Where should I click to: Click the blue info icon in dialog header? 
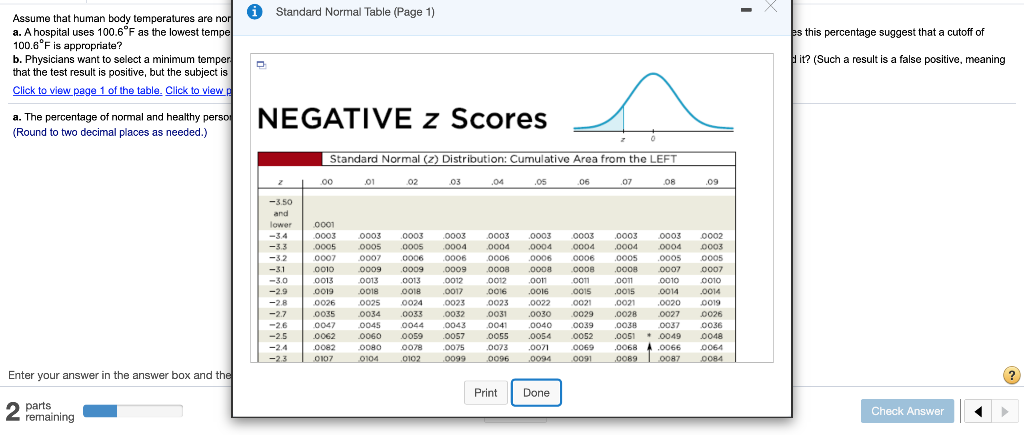point(257,12)
